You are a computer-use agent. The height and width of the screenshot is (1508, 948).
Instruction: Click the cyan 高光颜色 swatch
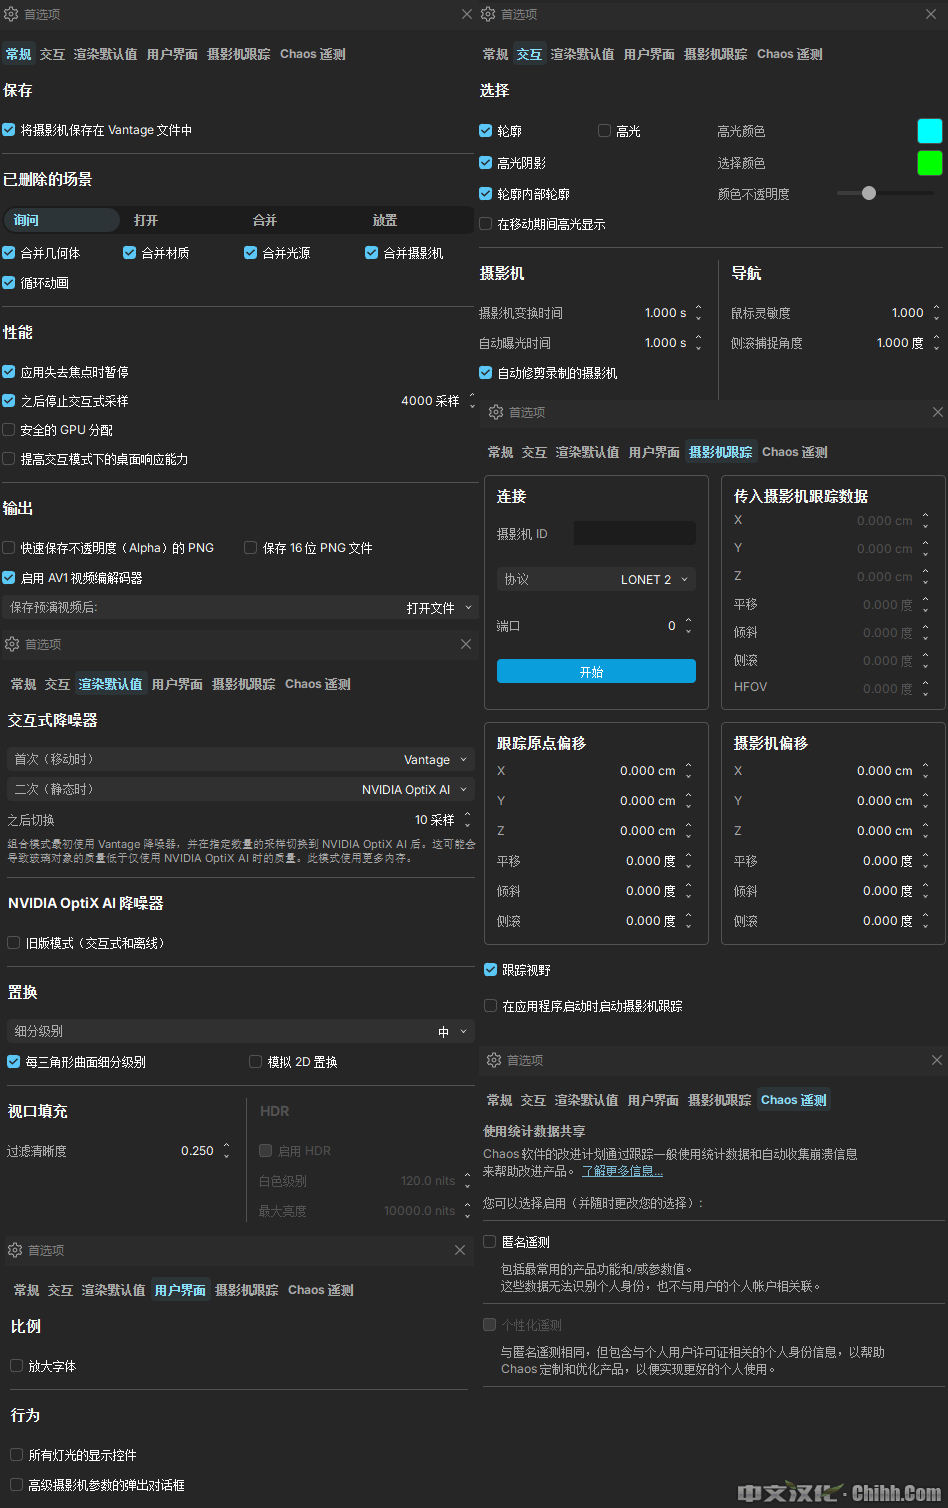click(930, 131)
